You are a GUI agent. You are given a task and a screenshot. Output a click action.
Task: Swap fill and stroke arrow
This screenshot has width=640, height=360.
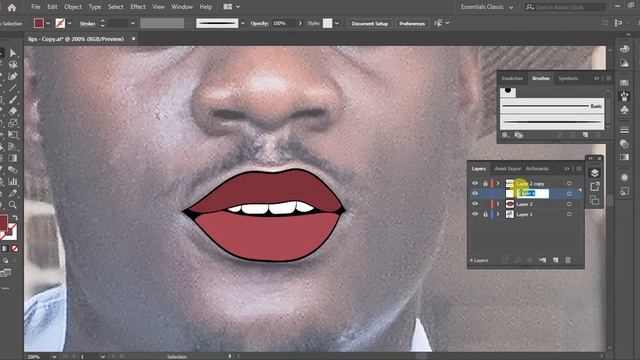tap(15, 218)
